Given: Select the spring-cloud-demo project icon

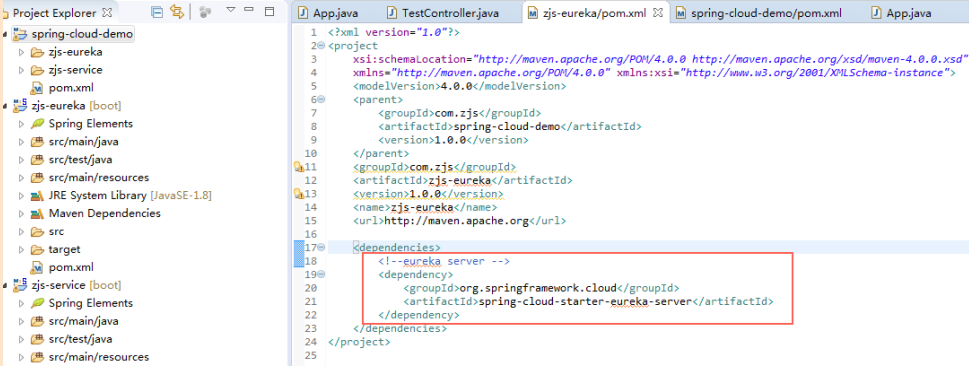Looking at the screenshot, I should (20, 34).
